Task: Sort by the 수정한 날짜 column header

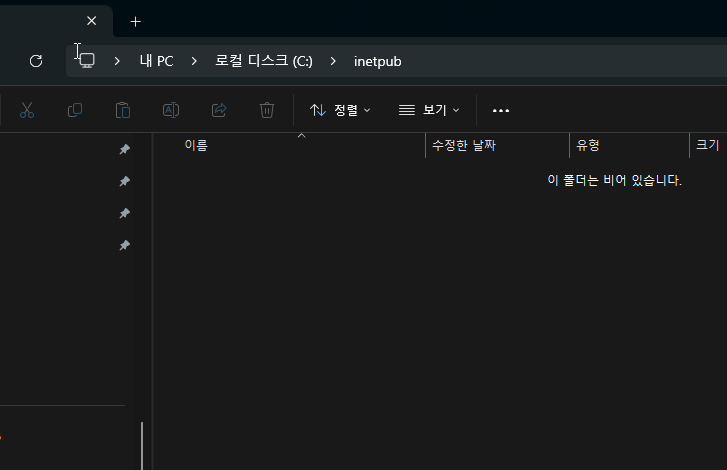Action: point(464,146)
